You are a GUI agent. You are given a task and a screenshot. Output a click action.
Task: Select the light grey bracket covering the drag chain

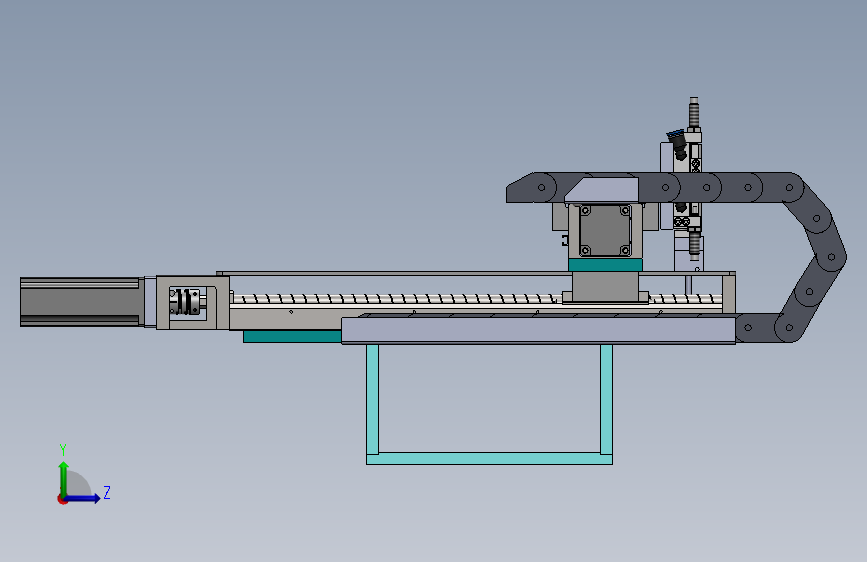(x=602, y=190)
